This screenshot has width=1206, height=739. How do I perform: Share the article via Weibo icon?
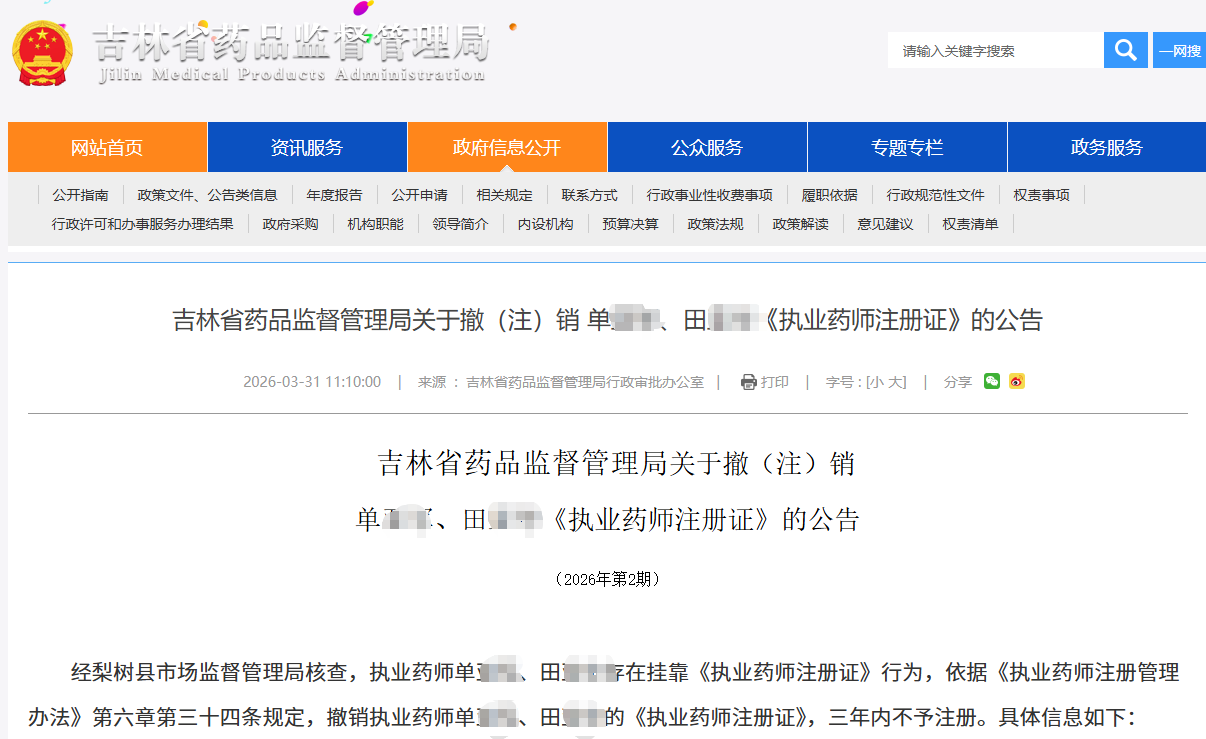pos(1016,381)
